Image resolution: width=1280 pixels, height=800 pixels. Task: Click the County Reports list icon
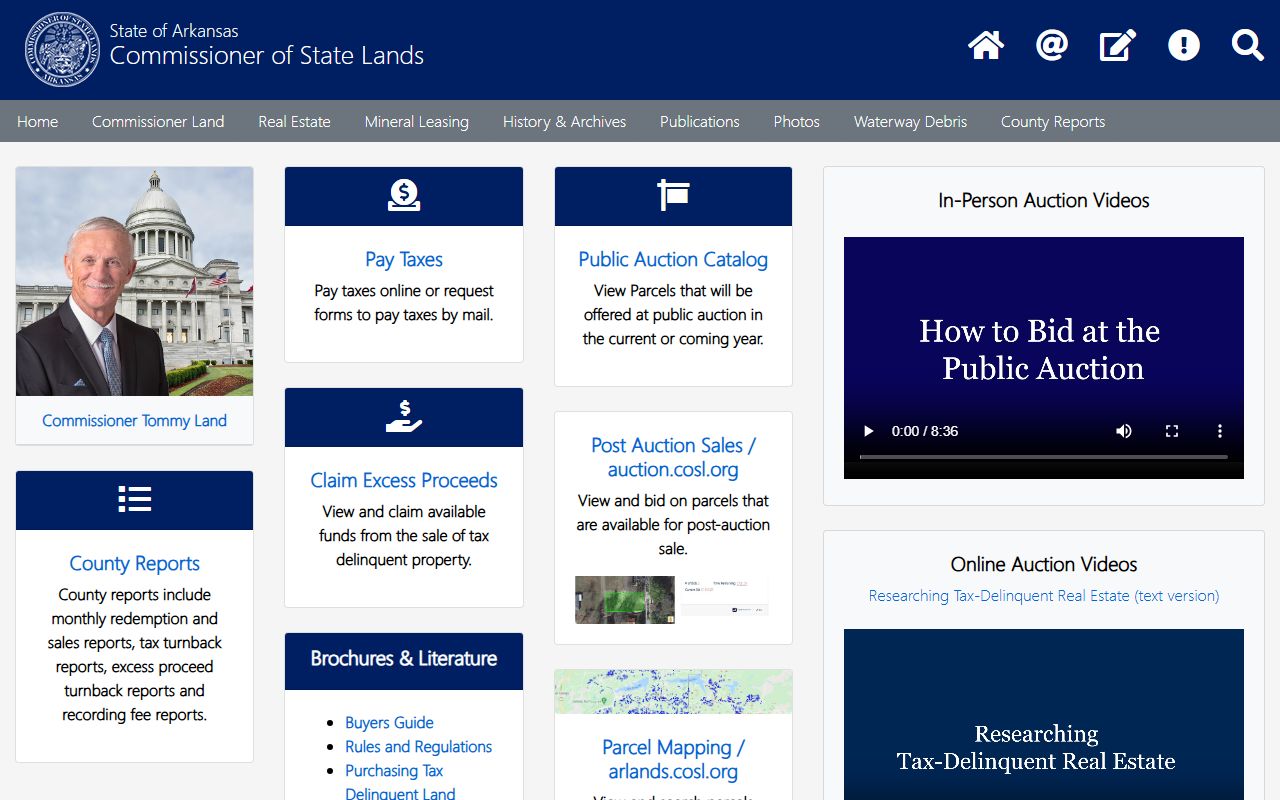[135, 499]
